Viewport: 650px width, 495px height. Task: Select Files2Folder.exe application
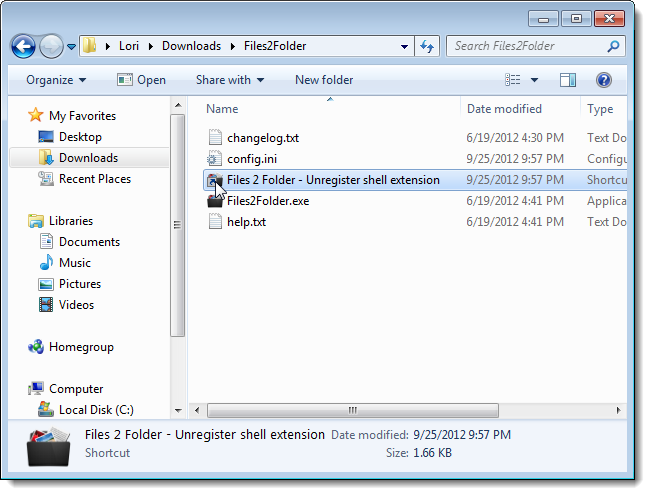[268, 201]
